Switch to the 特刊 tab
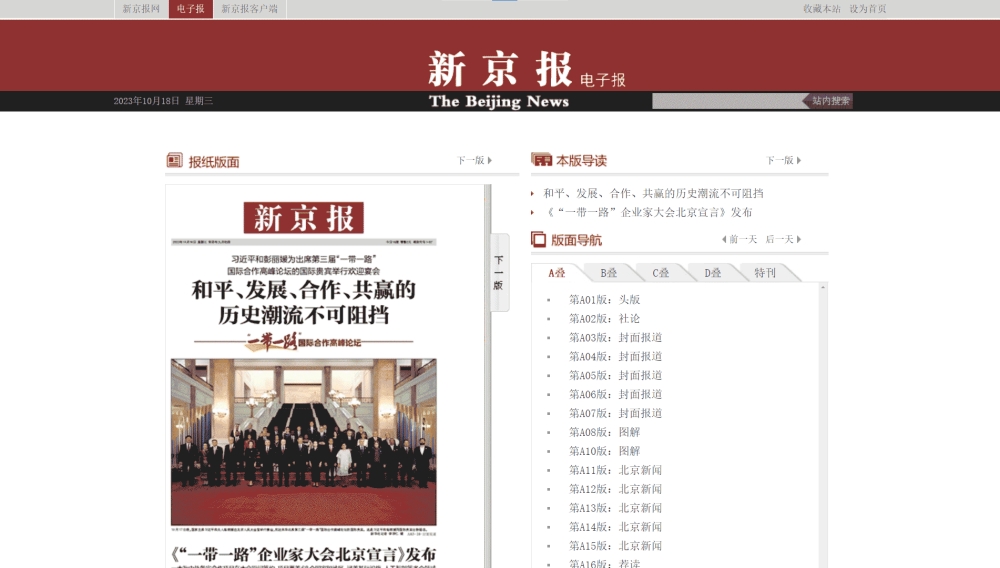The height and width of the screenshot is (568, 1000). (x=765, y=273)
